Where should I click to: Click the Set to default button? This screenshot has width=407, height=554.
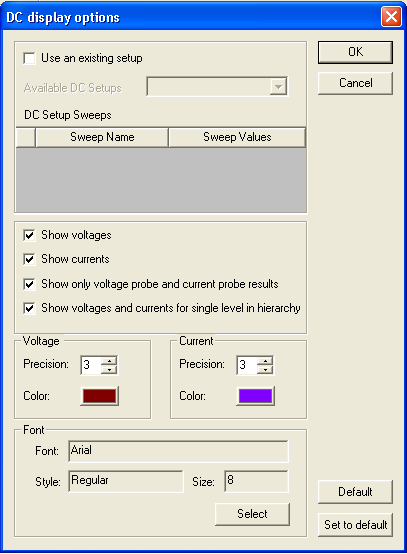pos(355,525)
